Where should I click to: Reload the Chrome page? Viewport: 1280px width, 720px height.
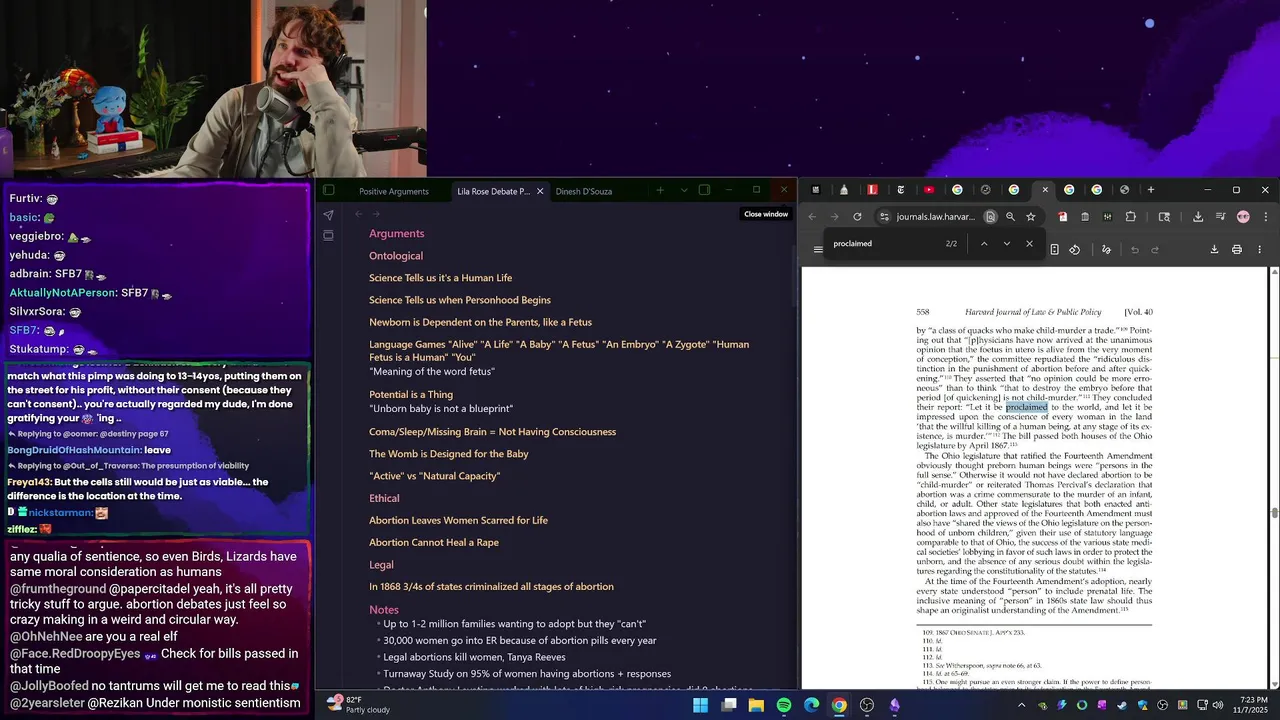pos(857,216)
